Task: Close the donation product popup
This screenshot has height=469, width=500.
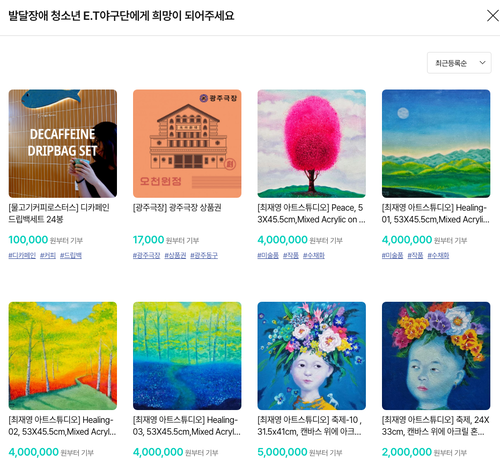Action: coord(492,15)
